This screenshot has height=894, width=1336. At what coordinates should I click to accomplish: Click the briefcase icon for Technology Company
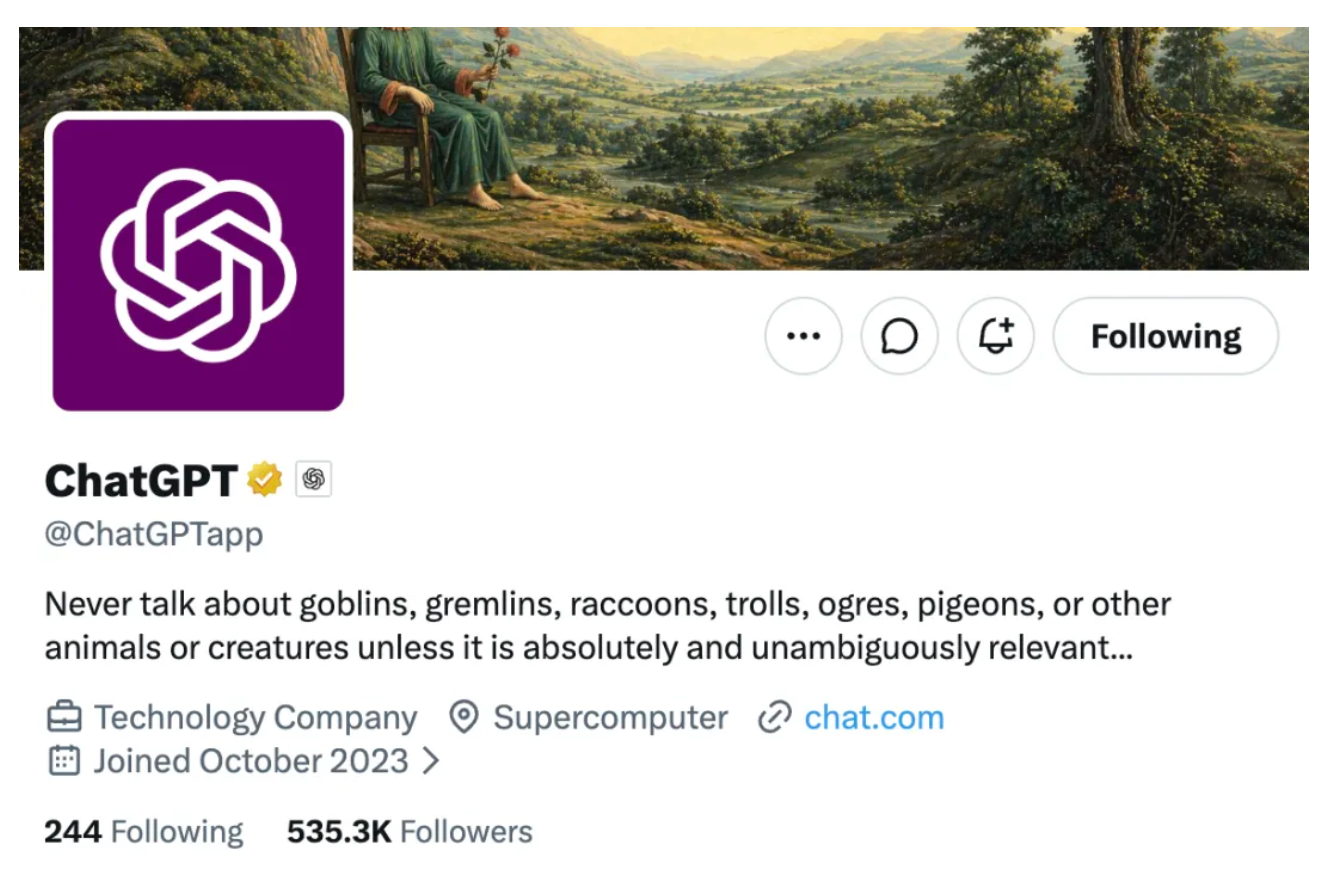pos(63,717)
